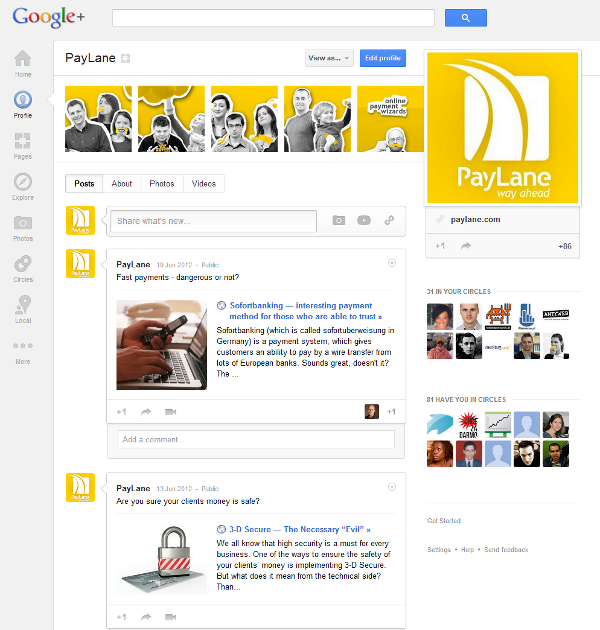Click the large PayLane logo image

(x=502, y=128)
